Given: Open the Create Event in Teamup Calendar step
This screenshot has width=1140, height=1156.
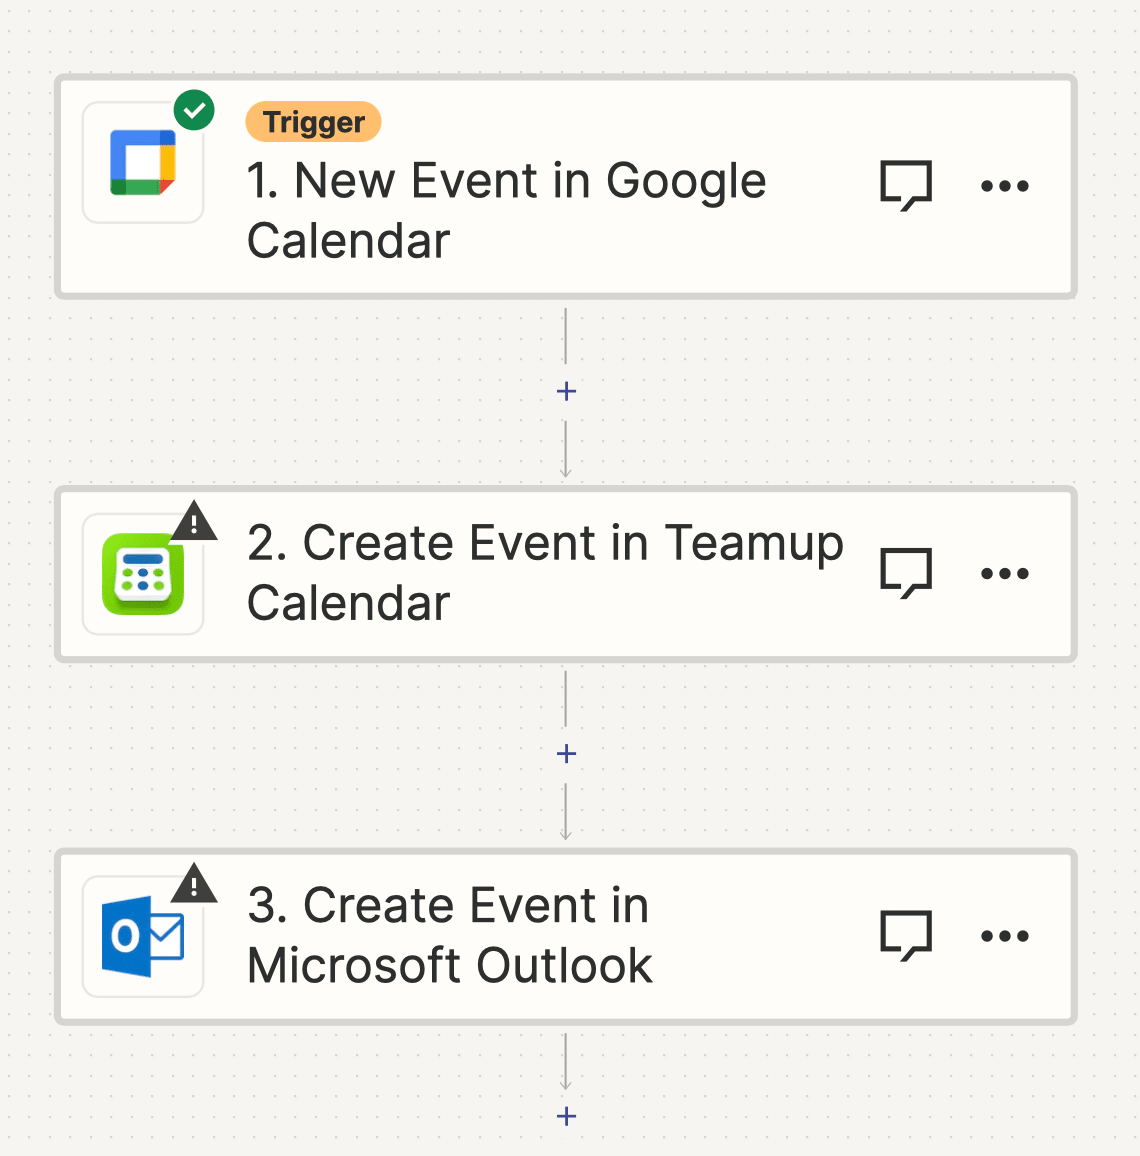Looking at the screenshot, I should pos(546,572).
